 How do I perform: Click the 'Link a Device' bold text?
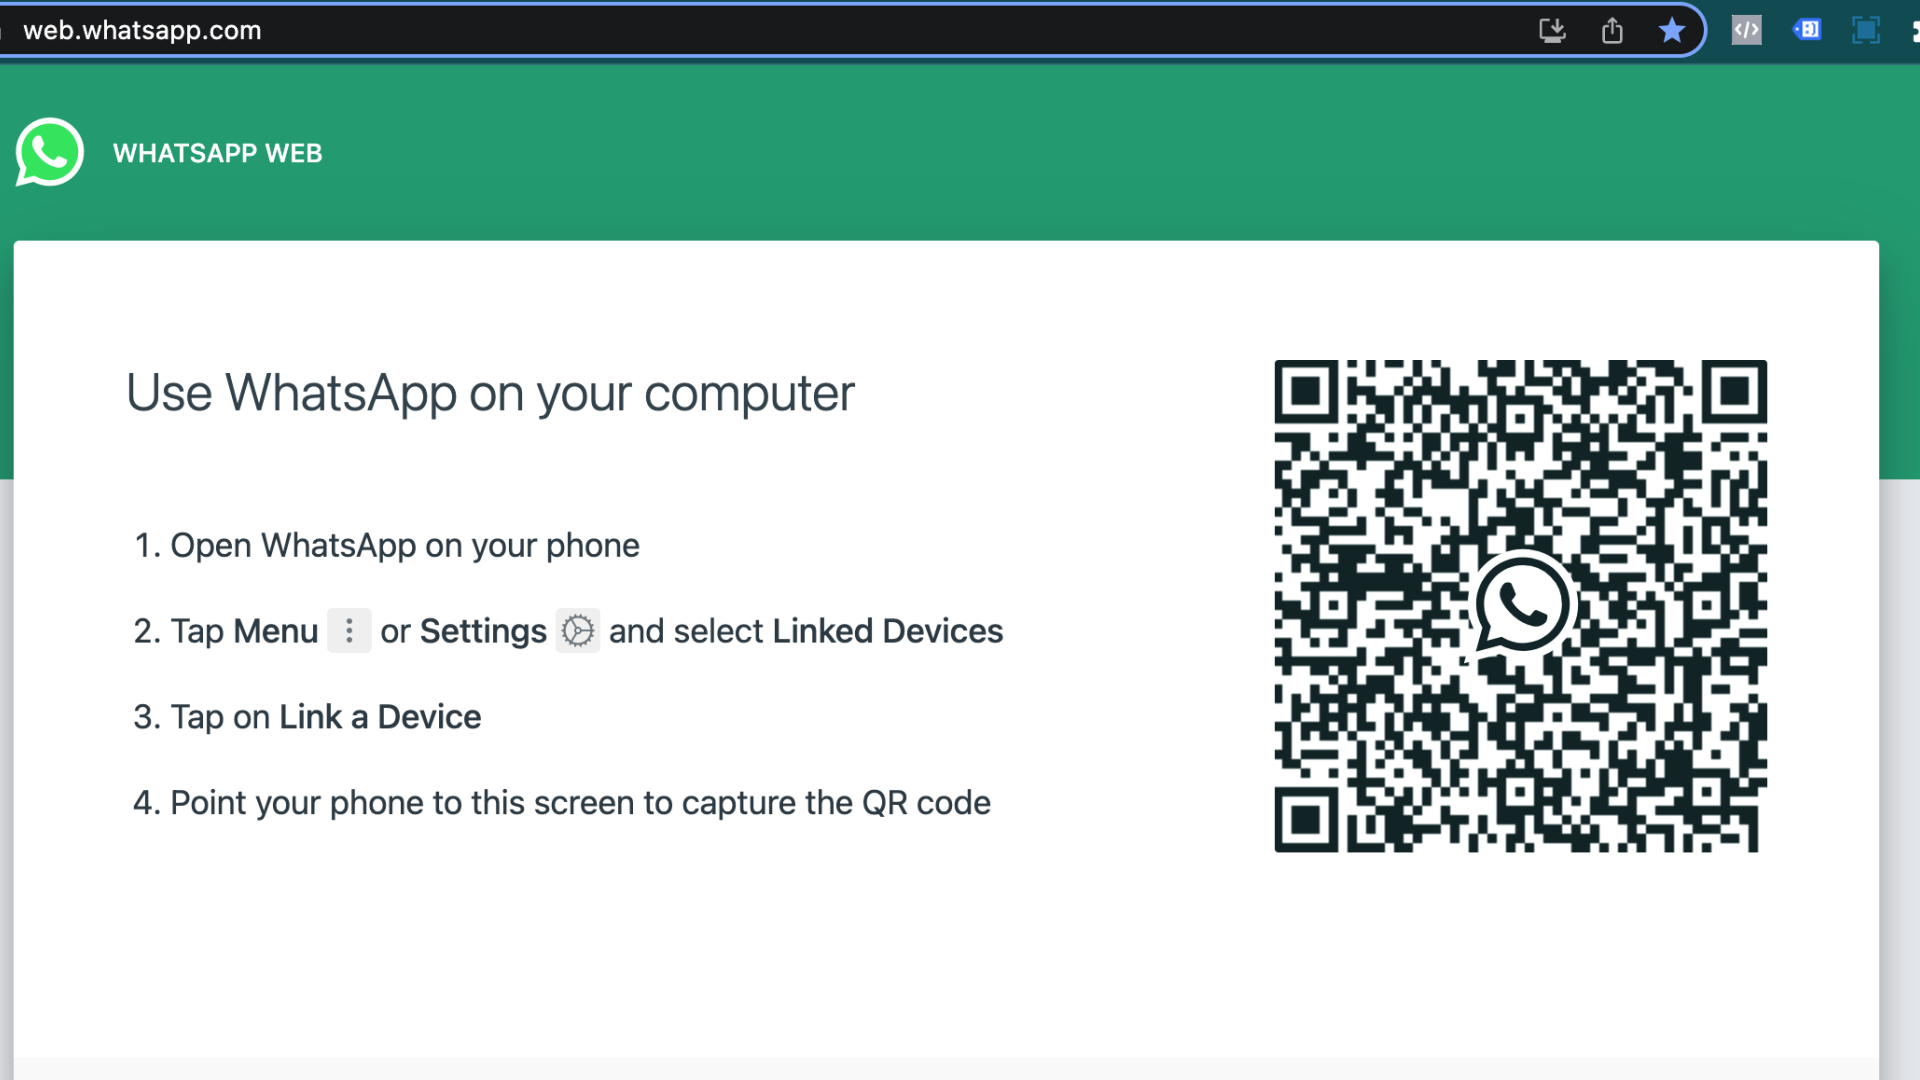(380, 717)
